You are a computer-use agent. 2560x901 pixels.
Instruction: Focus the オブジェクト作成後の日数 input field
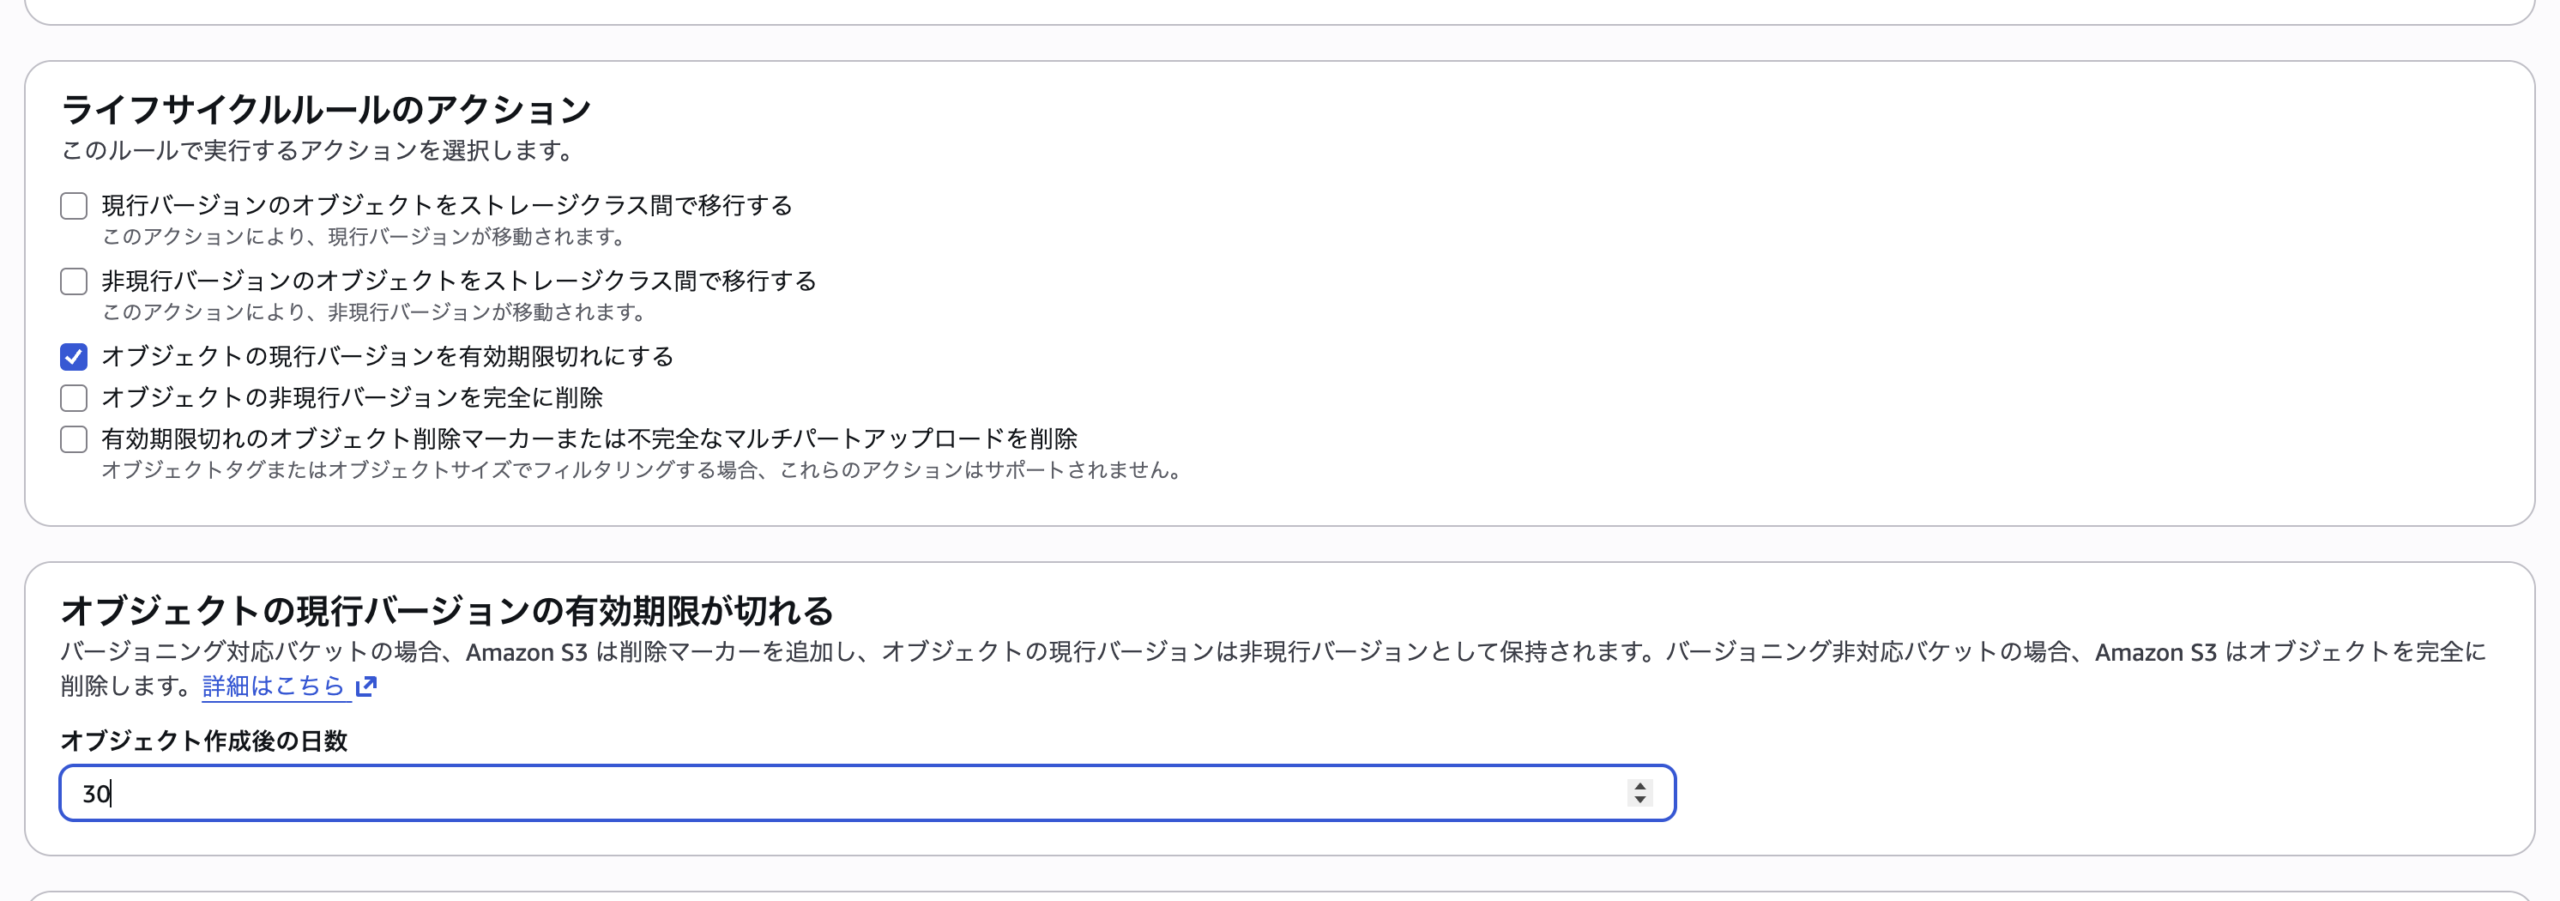tap(850, 793)
